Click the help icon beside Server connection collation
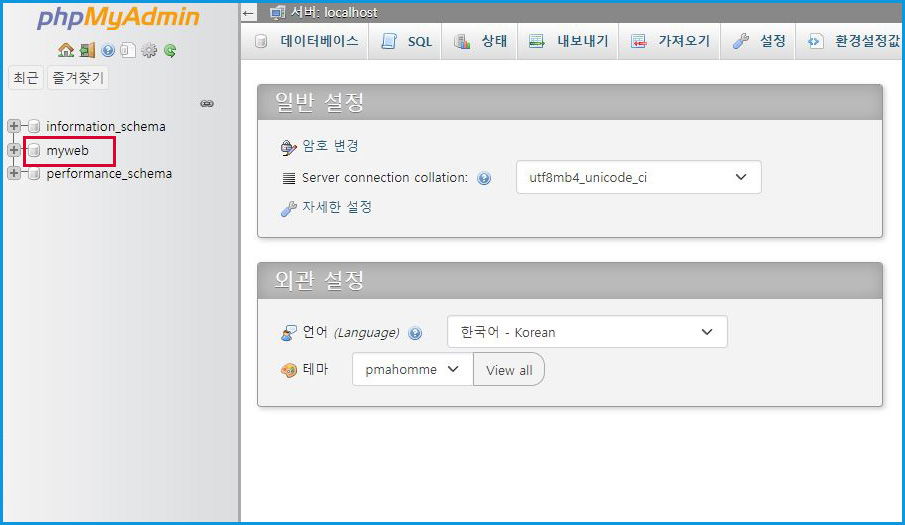This screenshot has width=905, height=525. tap(484, 178)
